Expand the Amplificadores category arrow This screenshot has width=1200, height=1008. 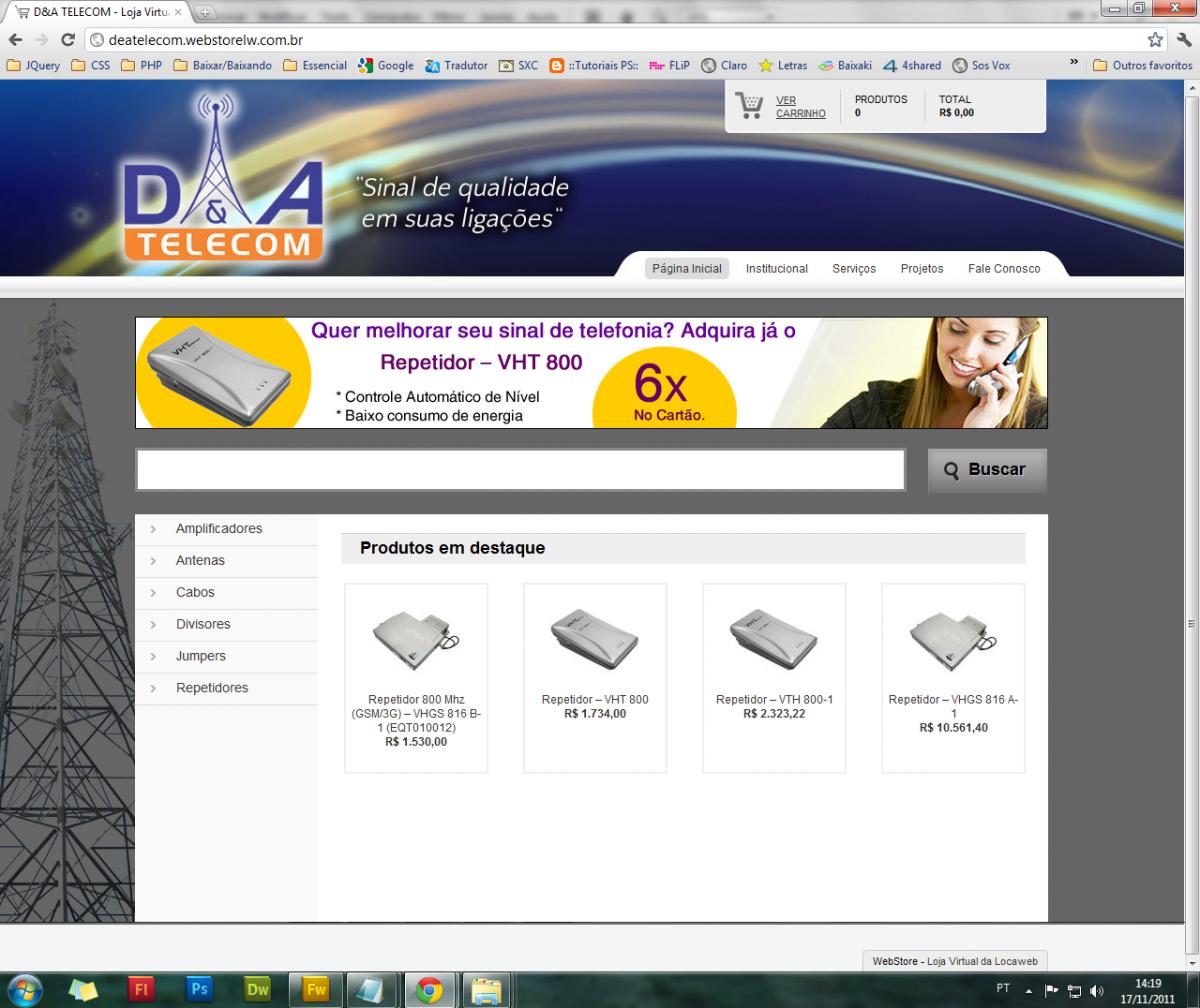(x=153, y=529)
